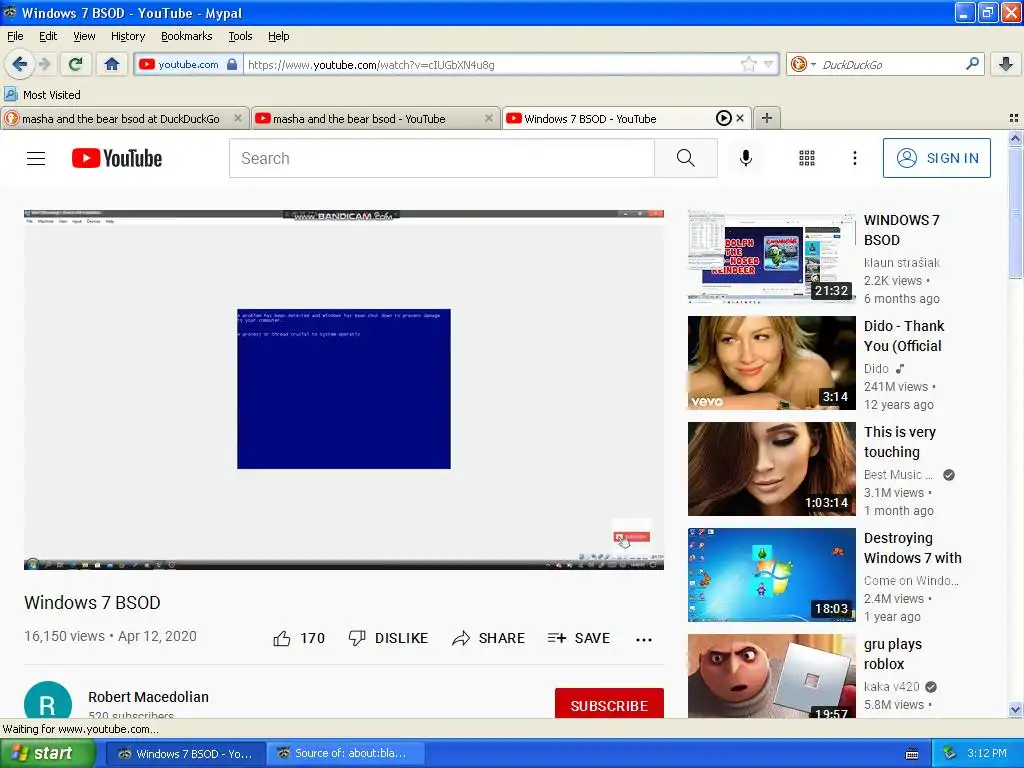Focus the YouTube Search field
This screenshot has width=1024, height=768.
click(441, 158)
